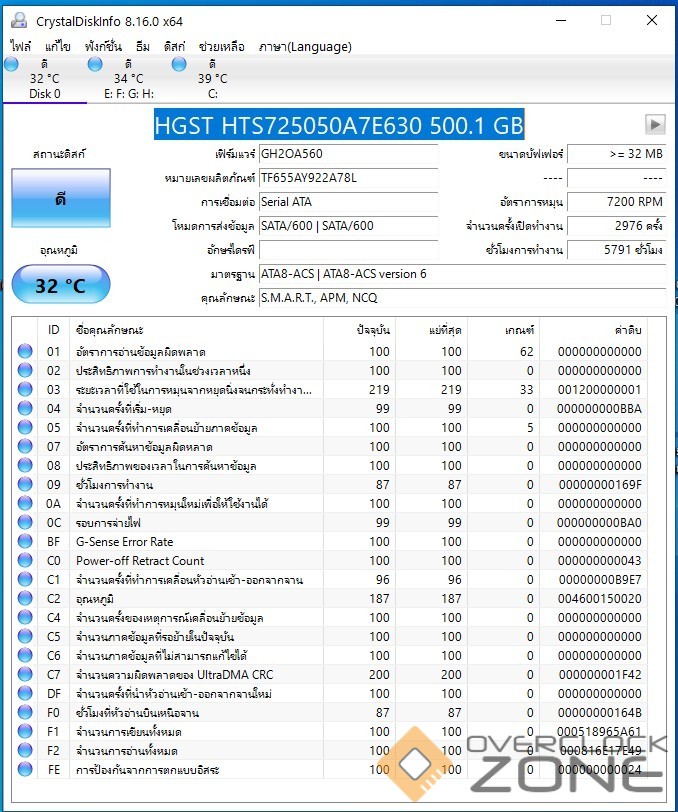Open the แก้ไข (Edit) menu

[58, 46]
